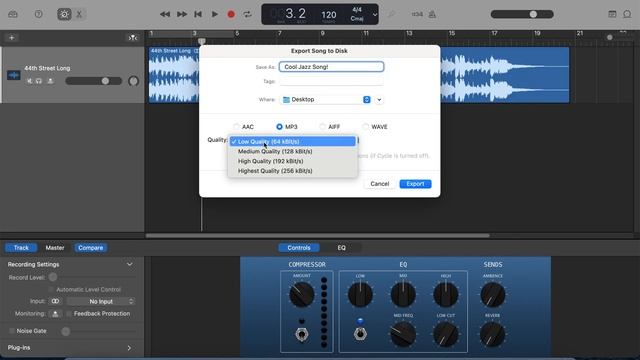Mute the 44th Street Long track

click(29, 81)
